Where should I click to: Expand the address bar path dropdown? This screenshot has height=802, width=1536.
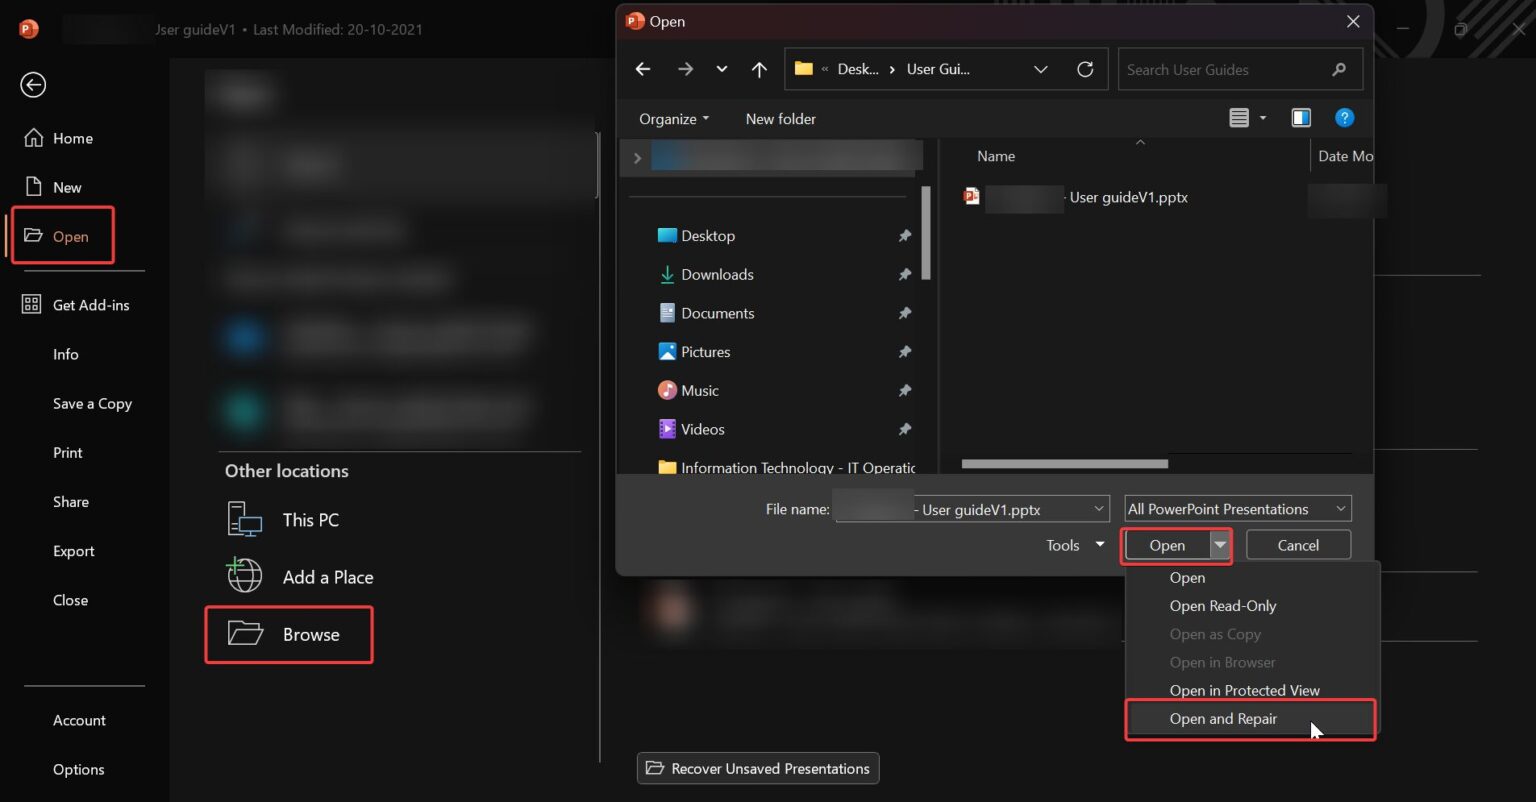point(1040,69)
